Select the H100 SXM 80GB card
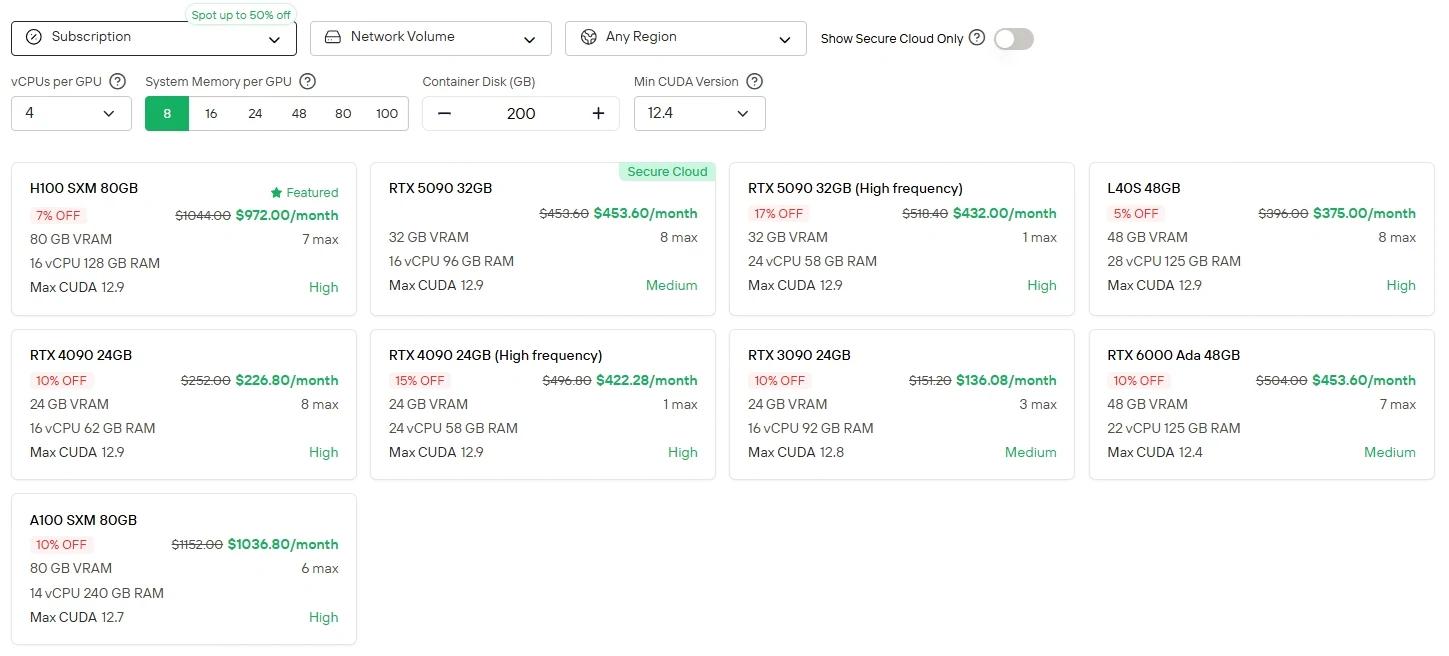1449x656 pixels. click(x=184, y=239)
